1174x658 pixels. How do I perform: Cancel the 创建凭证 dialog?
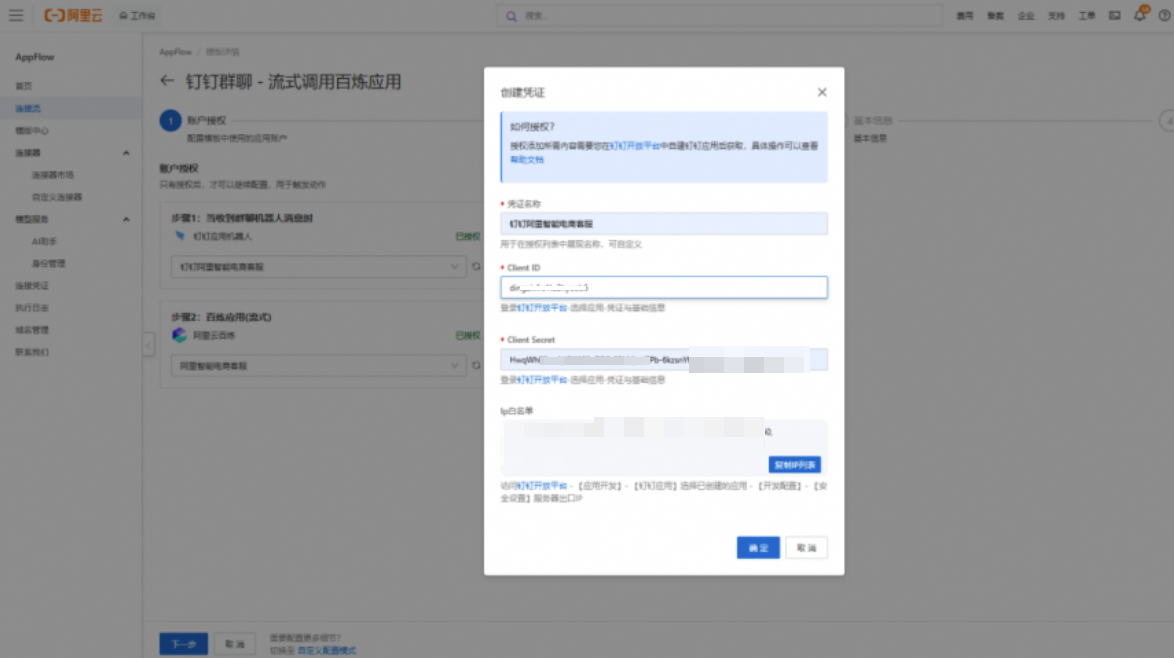pyautogui.click(x=806, y=548)
